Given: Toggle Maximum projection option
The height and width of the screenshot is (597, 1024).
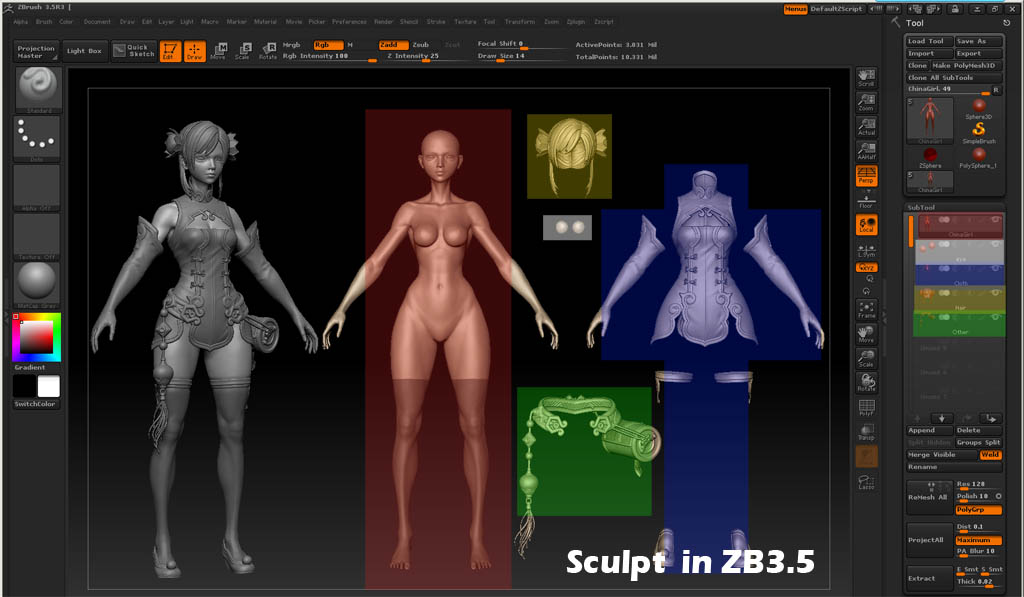Looking at the screenshot, I should [978, 540].
